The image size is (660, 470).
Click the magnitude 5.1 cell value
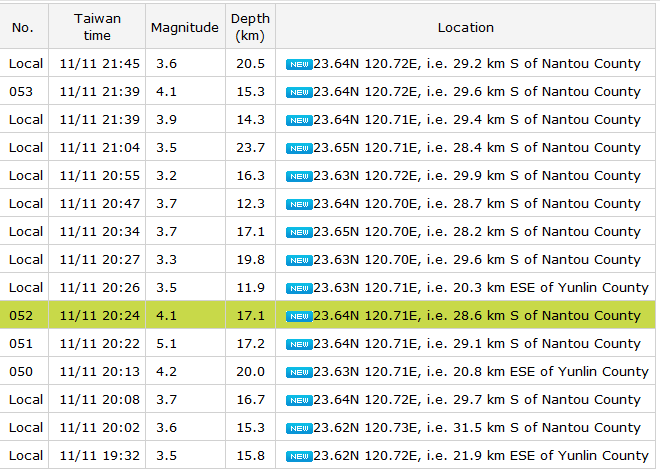point(166,344)
